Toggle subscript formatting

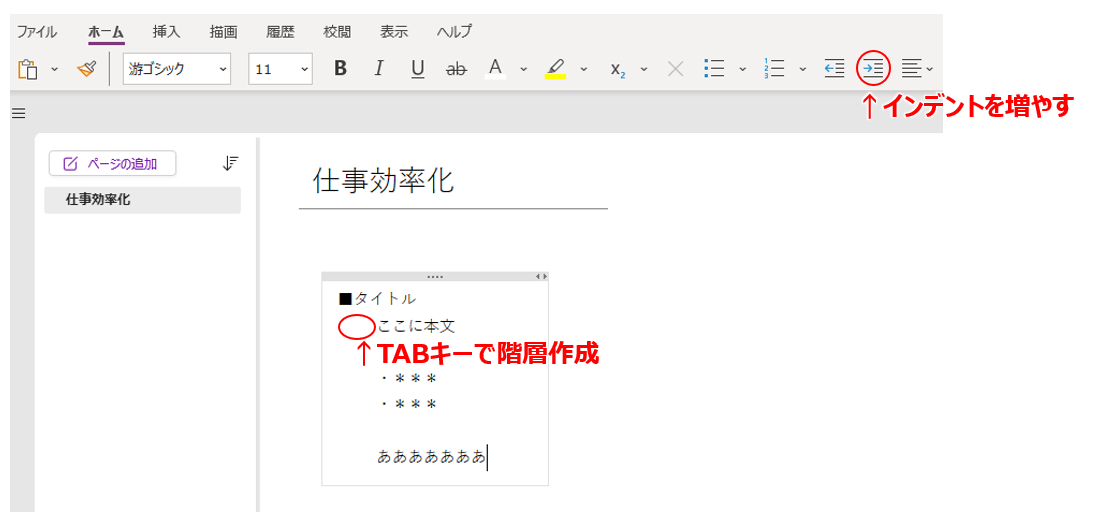tap(618, 68)
